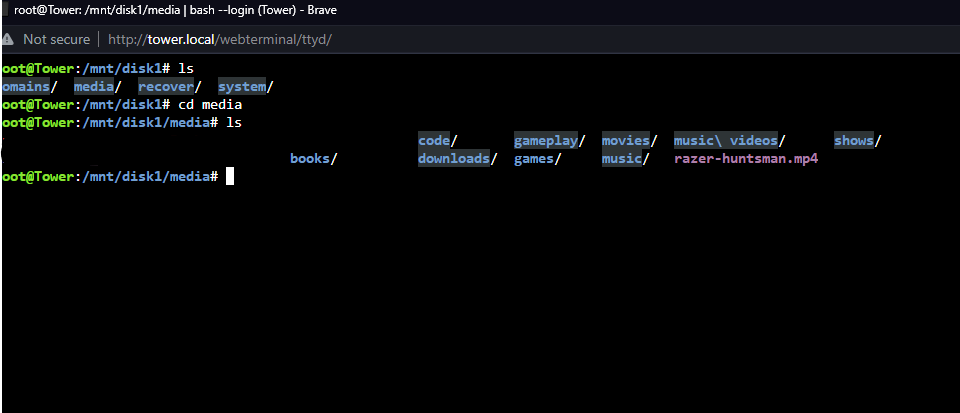
Task: Click the 'media/' directory in first listing
Action: (x=98, y=87)
